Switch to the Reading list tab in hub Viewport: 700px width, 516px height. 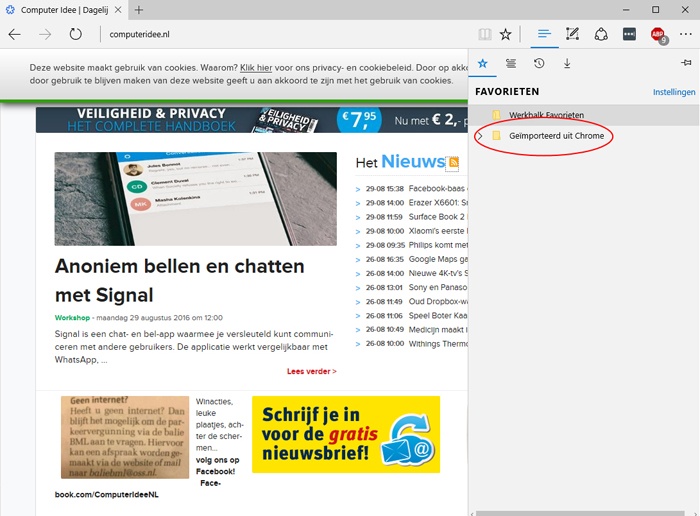[511, 63]
